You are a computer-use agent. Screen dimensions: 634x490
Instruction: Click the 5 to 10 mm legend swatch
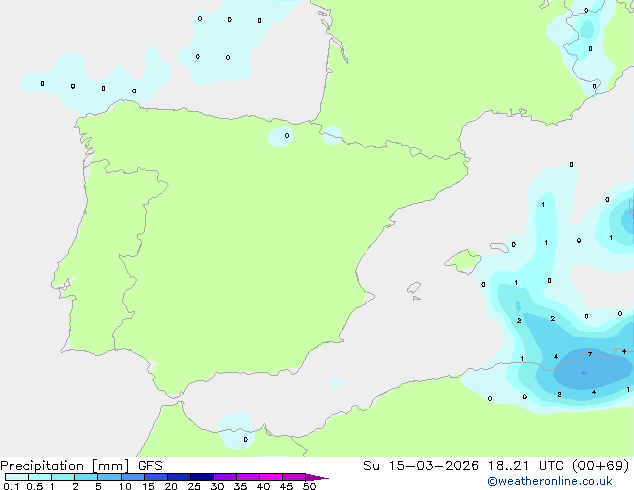click(x=109, y=477)
